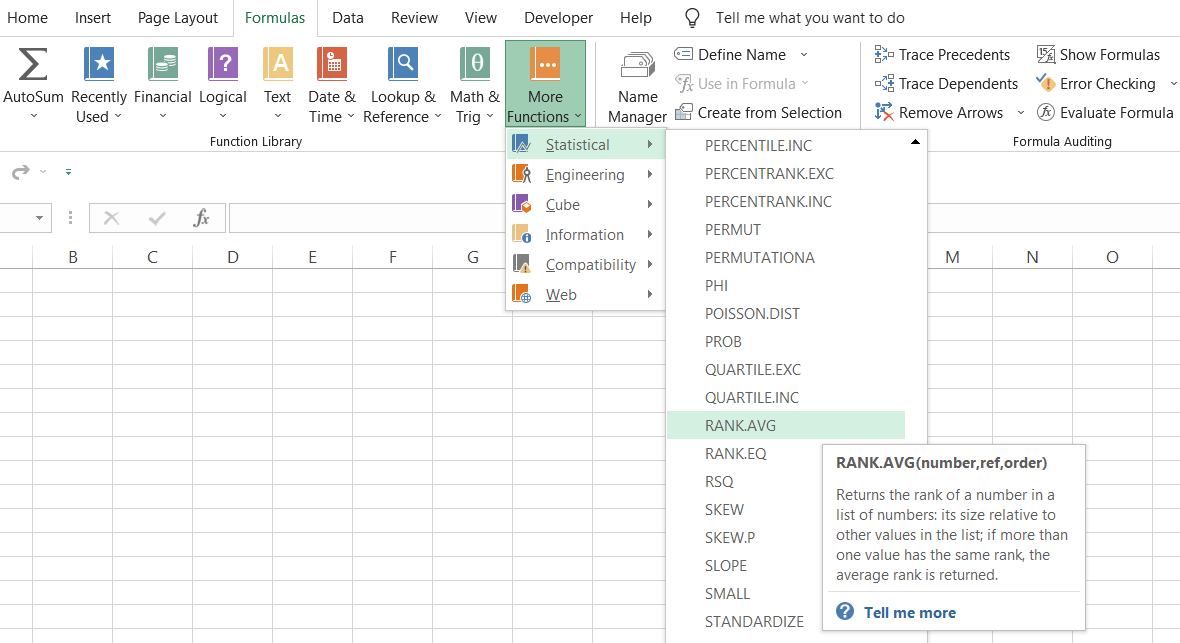Expand the Engineering functions submenu
This screenshot has height=643, width=1180.
pos(585,173)
